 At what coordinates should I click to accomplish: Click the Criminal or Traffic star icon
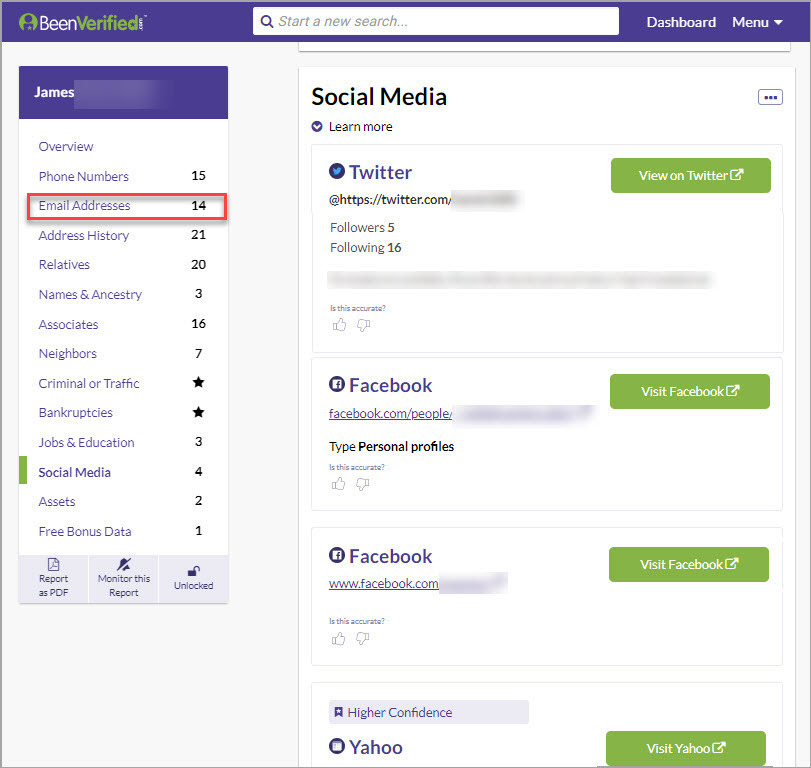(x=198, y=382)
